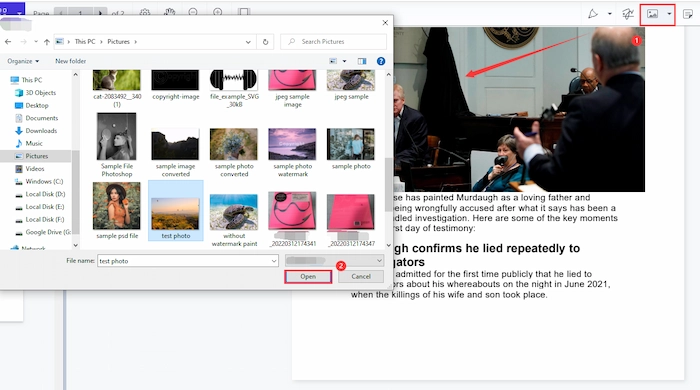Expand the chevron after Pictures in address bar
This screenshot has width=700, height=390.
[136, 42]
